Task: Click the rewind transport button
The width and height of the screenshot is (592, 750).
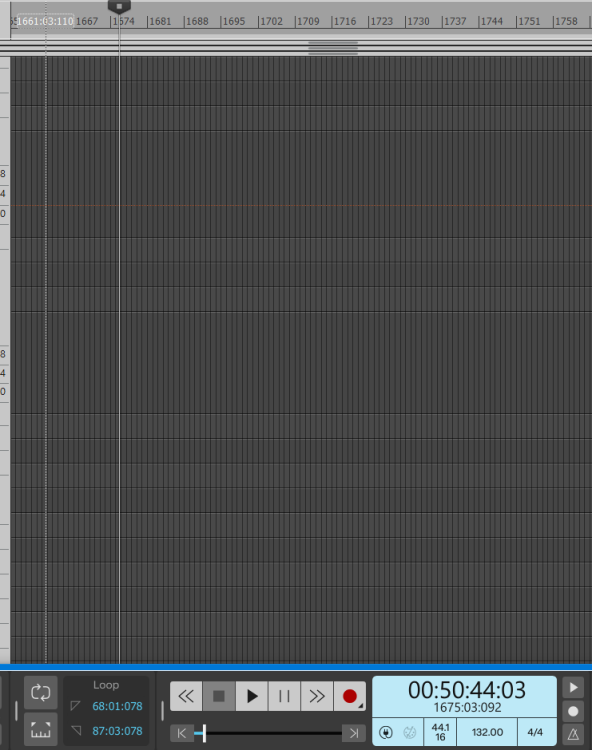Action: 186,696
